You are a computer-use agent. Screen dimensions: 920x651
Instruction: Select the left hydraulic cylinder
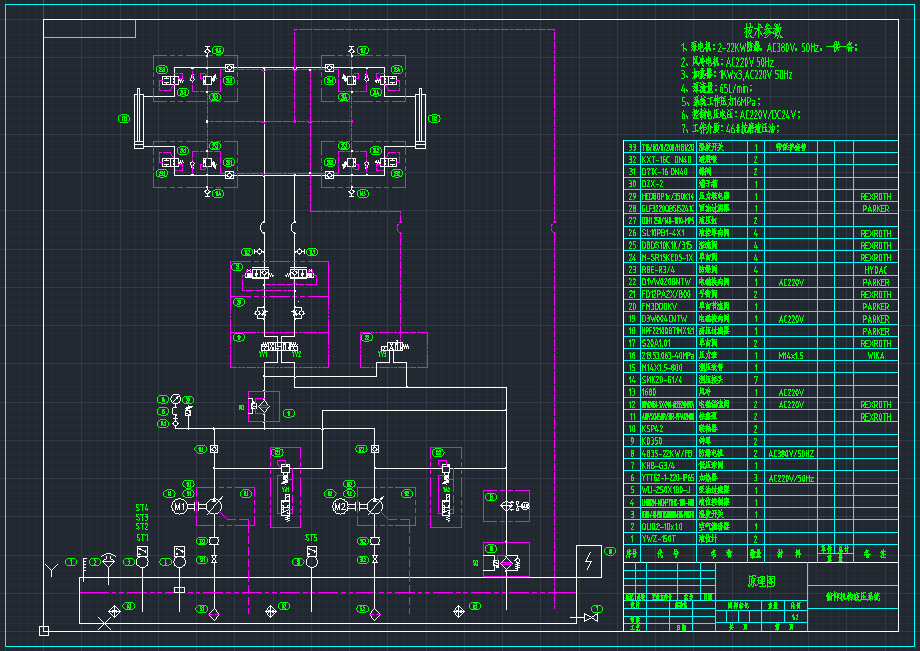pyautogui.click(x=138, y=120)
